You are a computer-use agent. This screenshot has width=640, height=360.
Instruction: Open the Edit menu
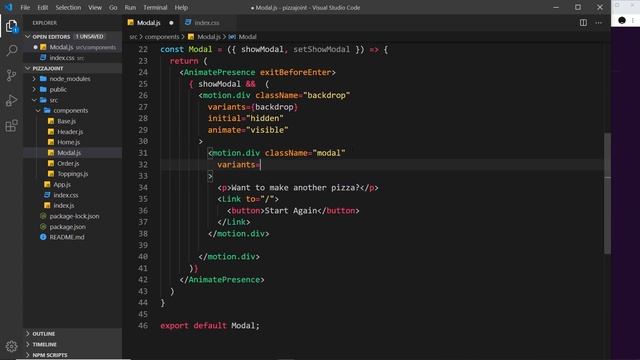[42, 7]
